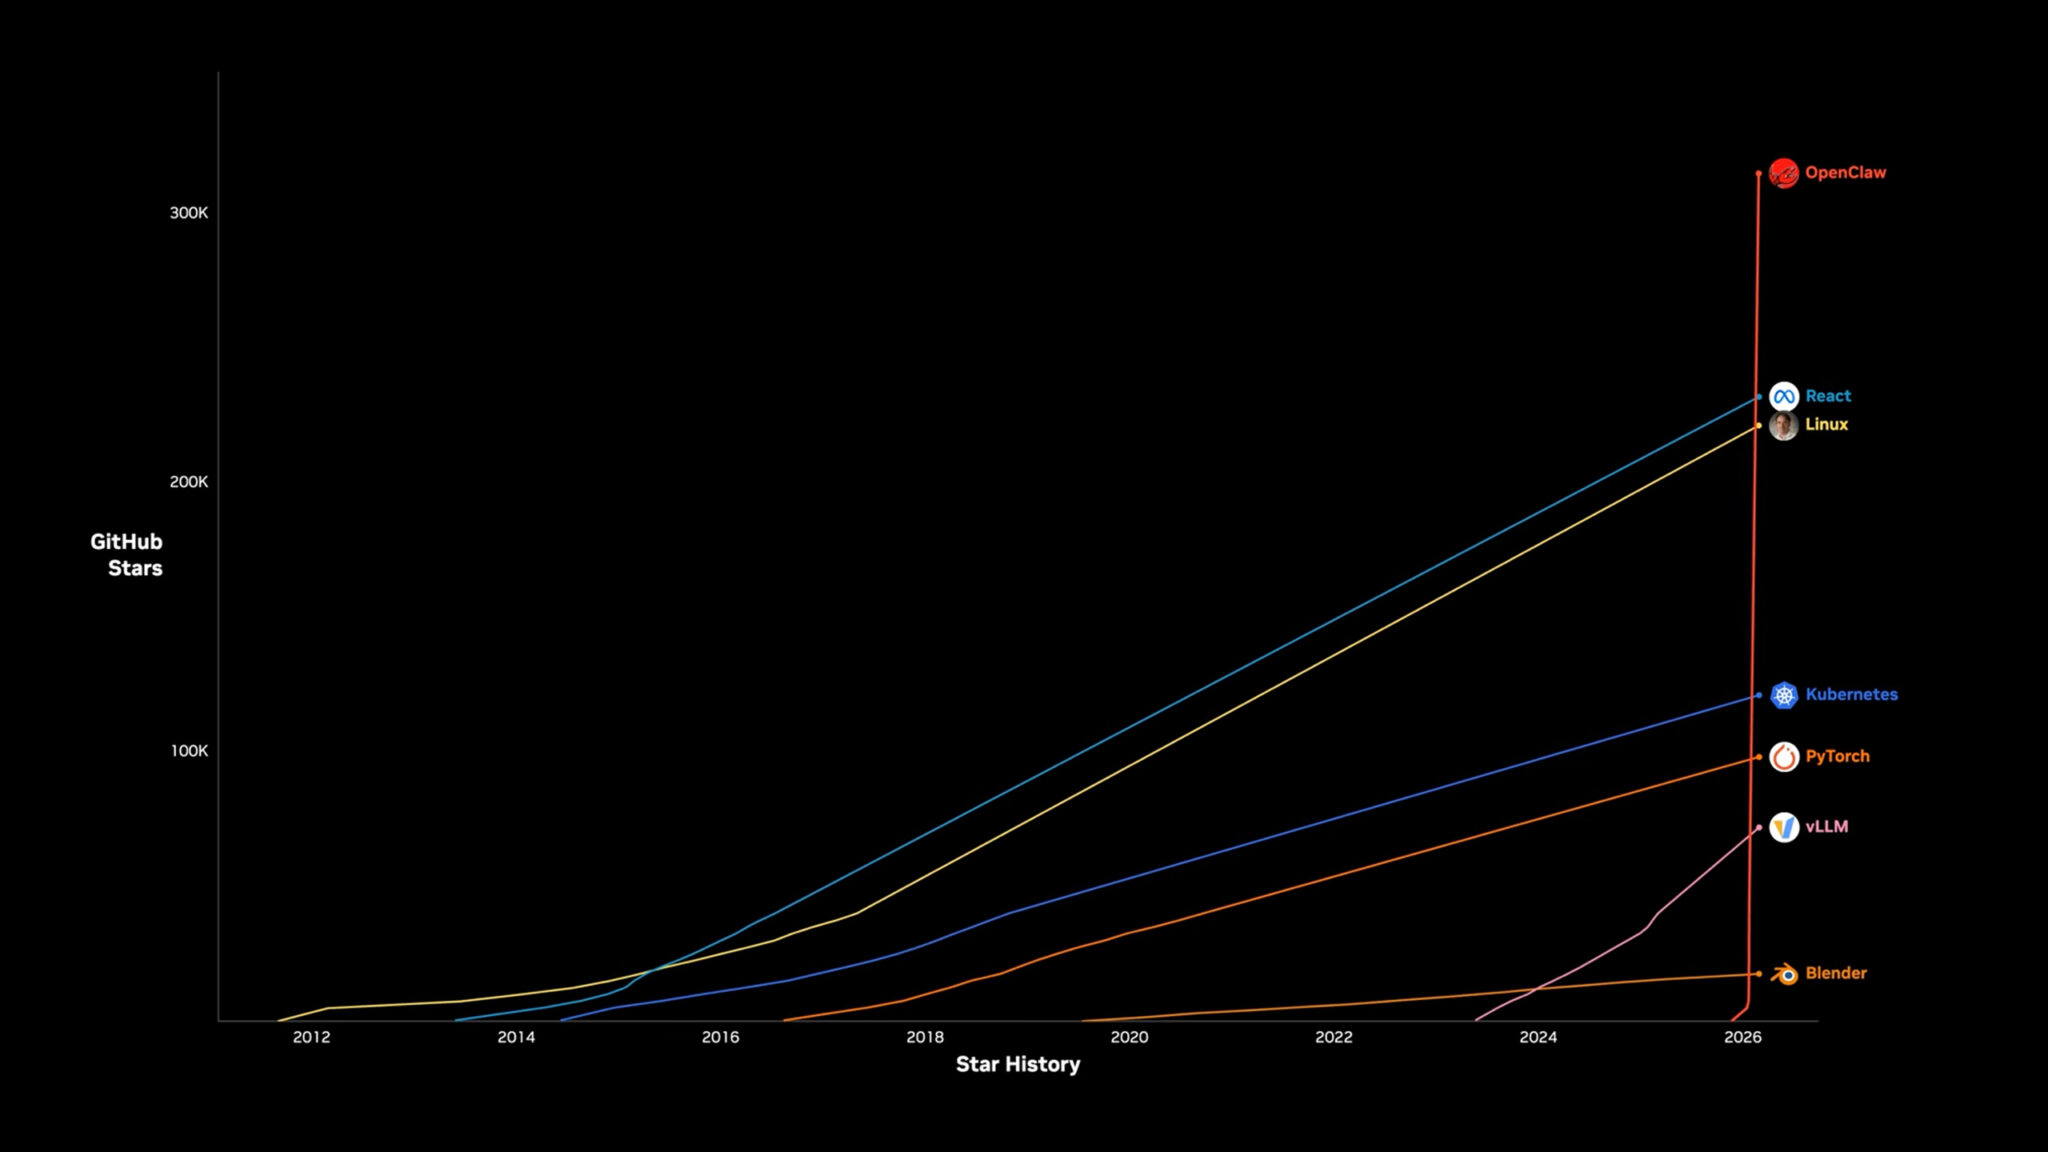Click the 2022 x-axis tick label
The height and width of the screenshot is (1152, 2048).
coord(1334,1037)
